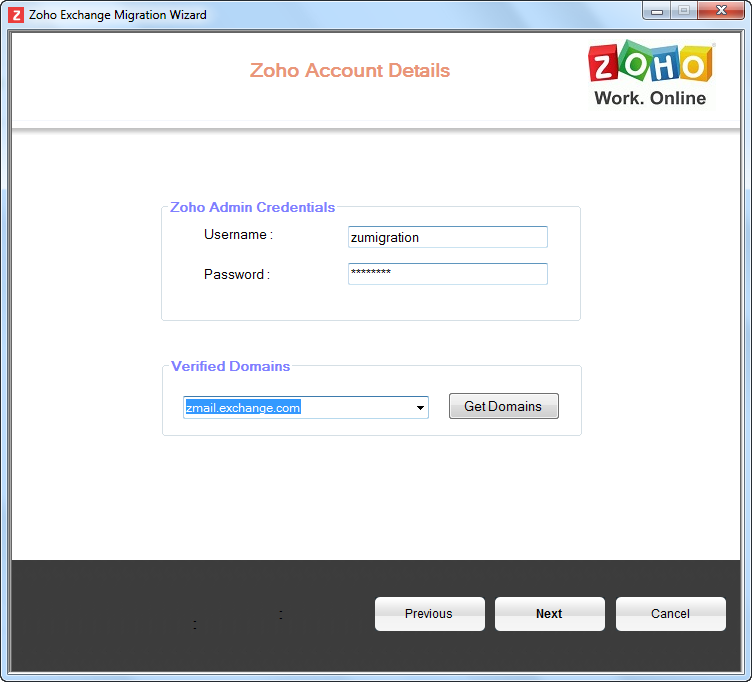Click the Username input field
Viewport: 752px width, 682px height.
(x=447, y=237)
